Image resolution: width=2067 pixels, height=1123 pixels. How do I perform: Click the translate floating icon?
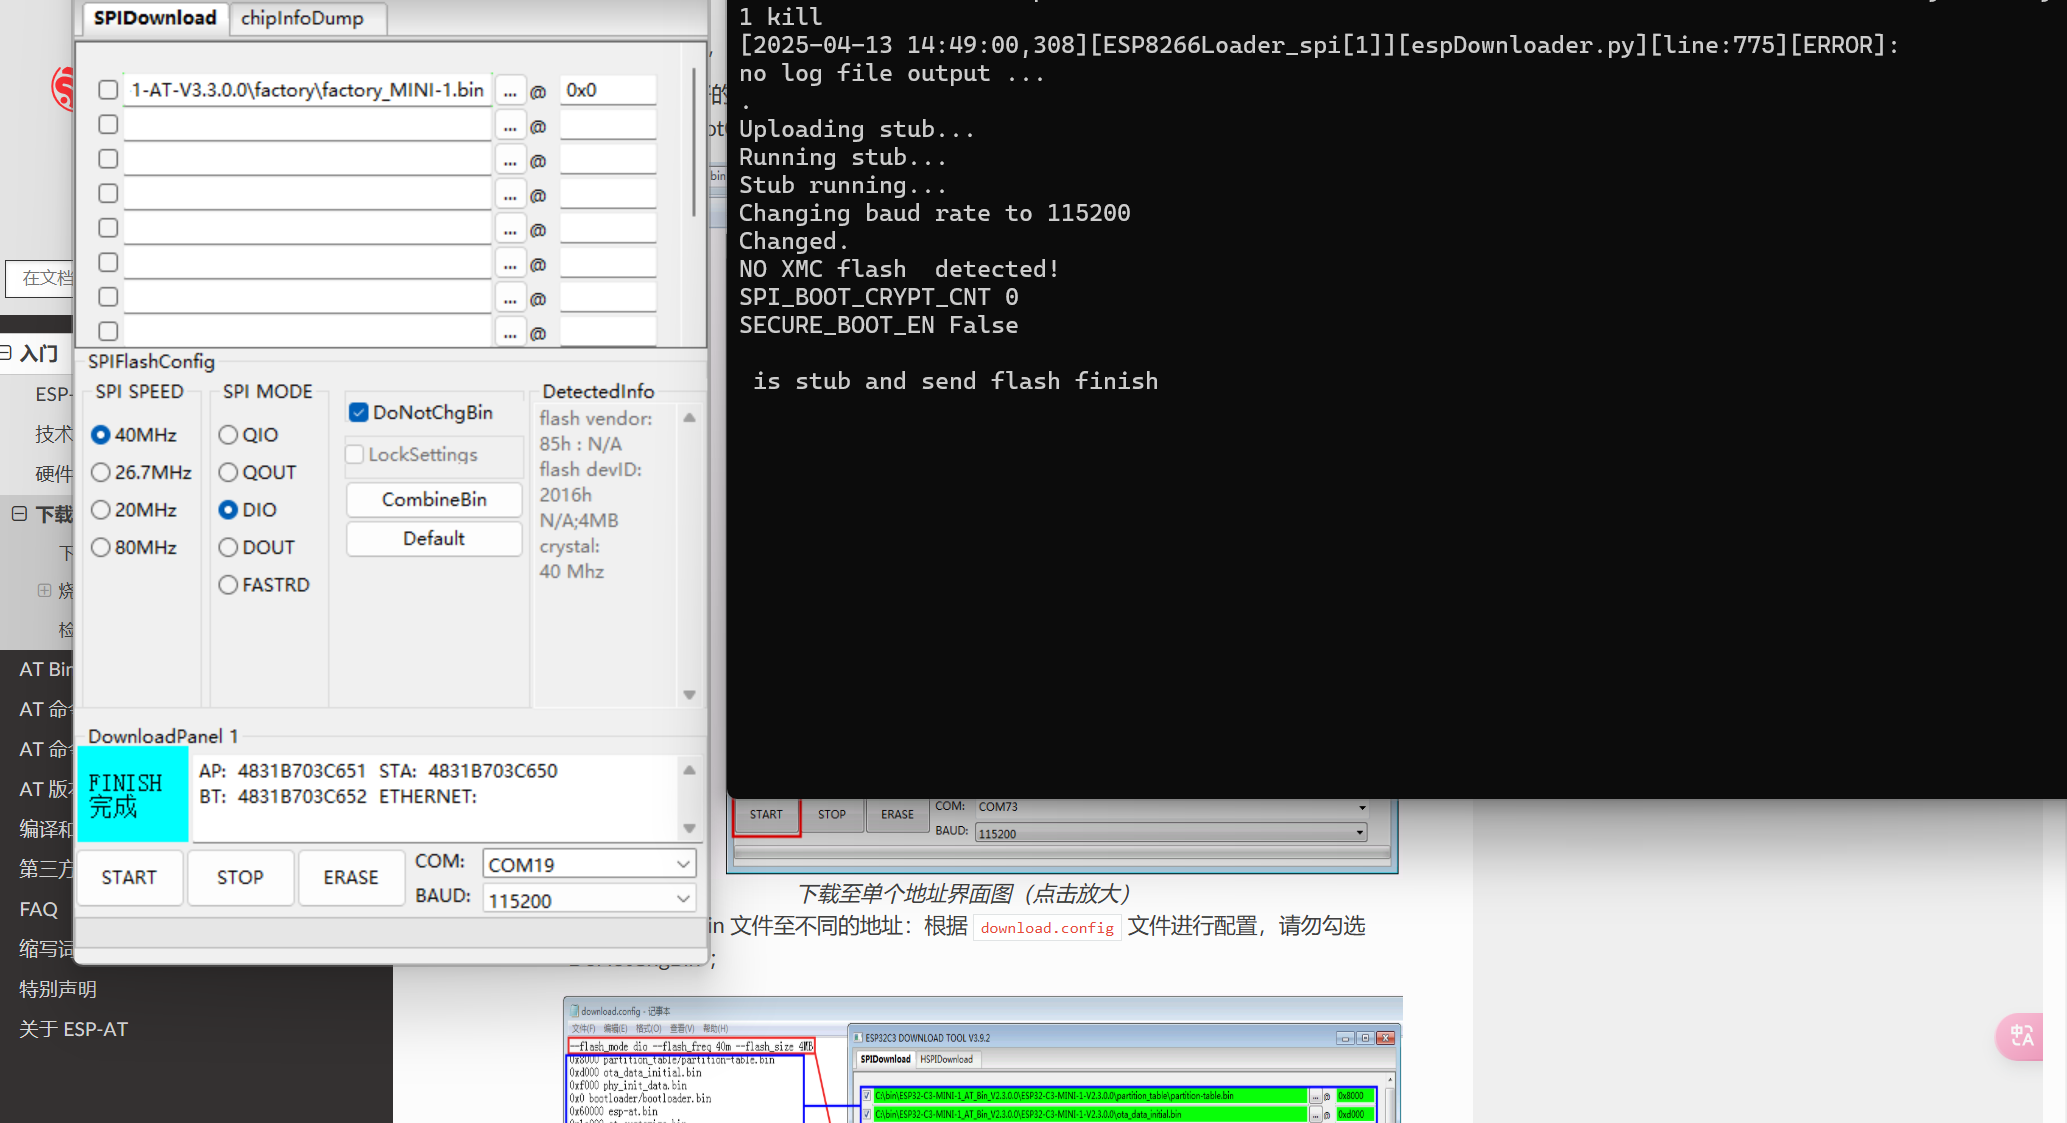click(2021, 1036)
